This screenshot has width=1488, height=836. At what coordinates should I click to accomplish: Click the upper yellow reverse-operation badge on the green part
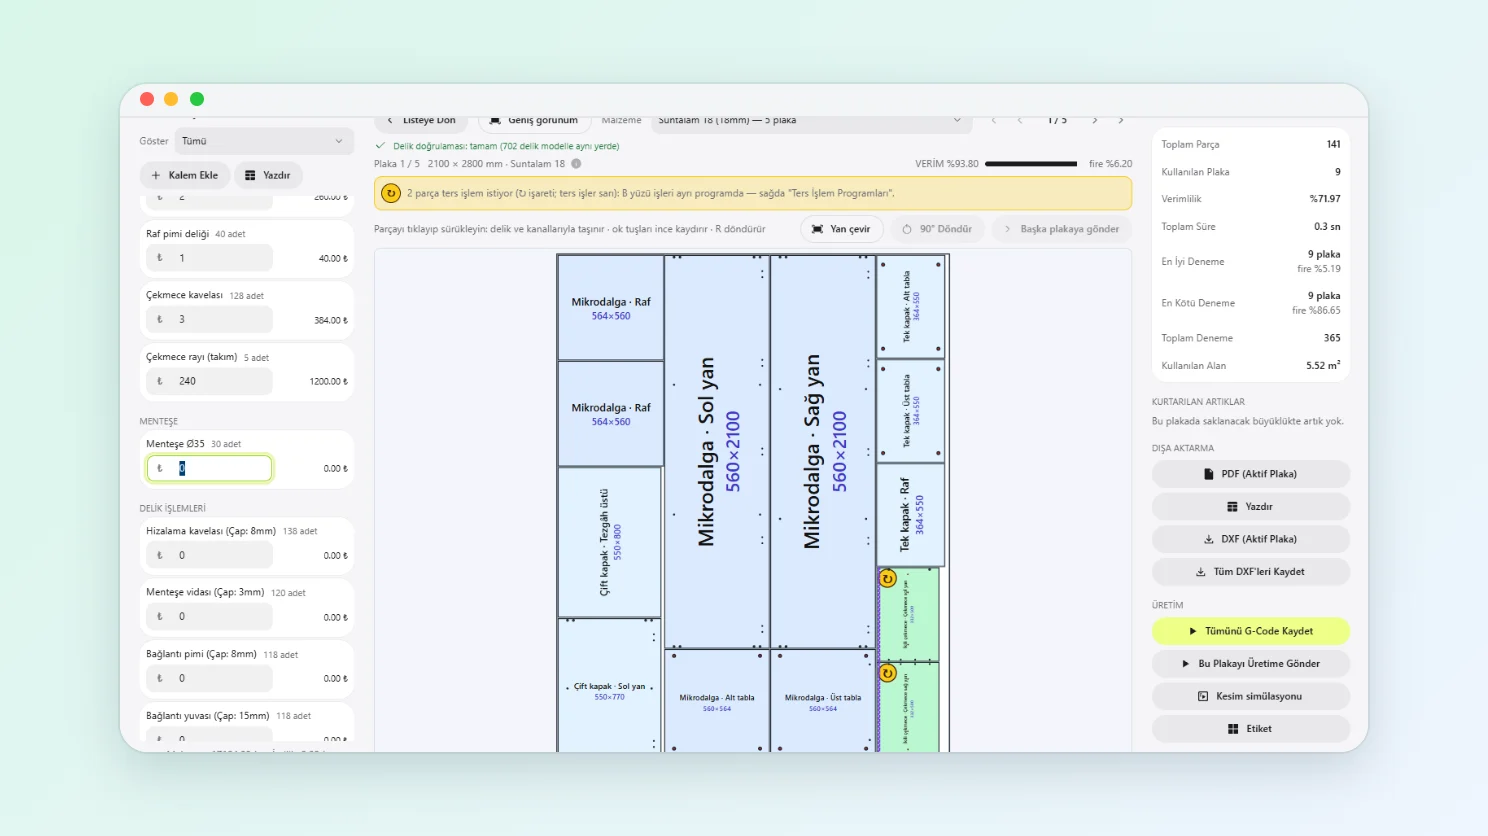click(887, 579)
